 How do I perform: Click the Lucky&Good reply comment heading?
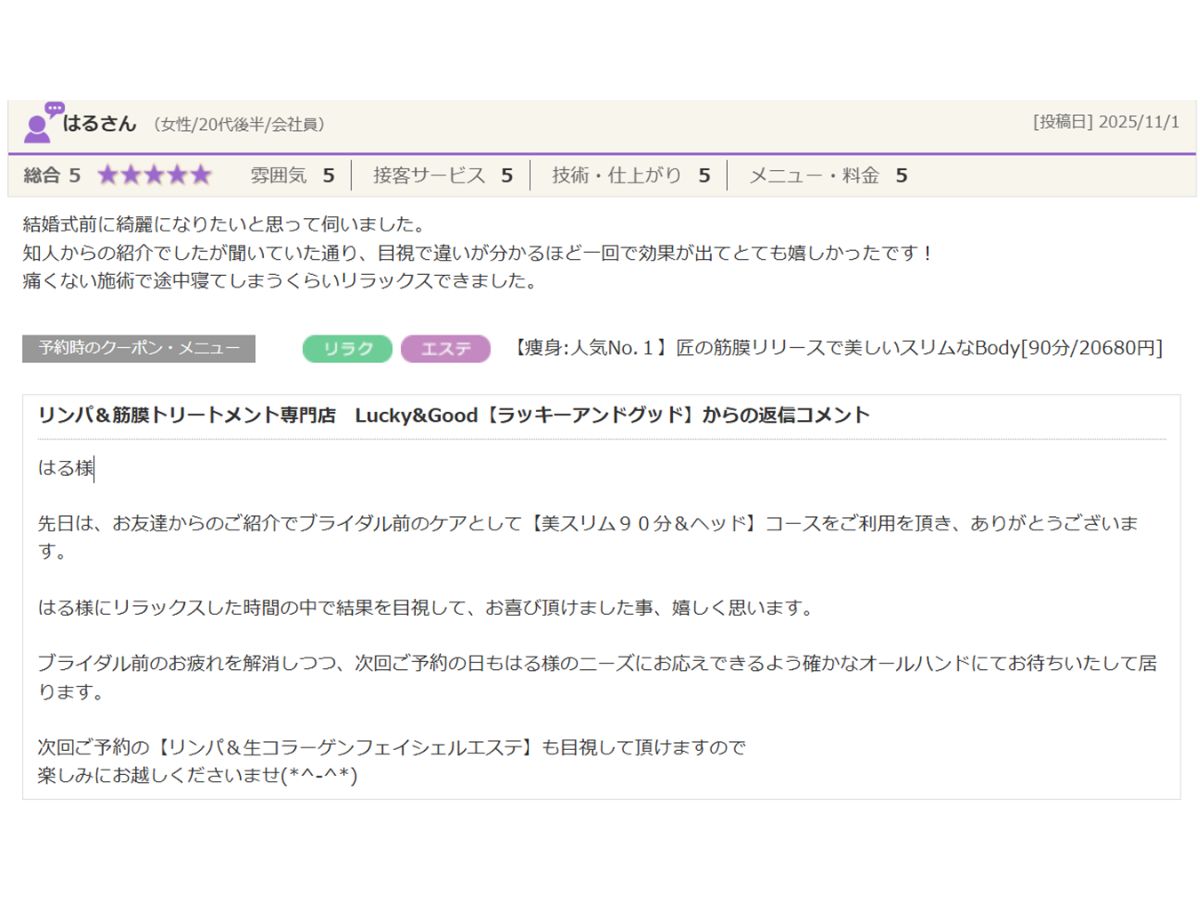[x=454, y=415]
